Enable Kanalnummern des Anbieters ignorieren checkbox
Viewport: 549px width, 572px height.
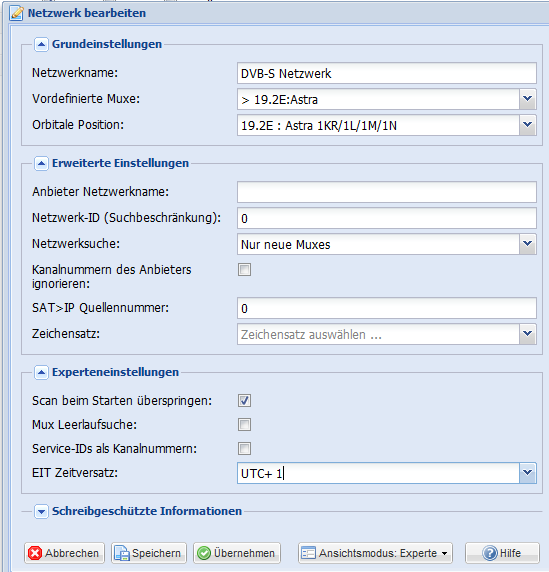click(x=244, y=270)
